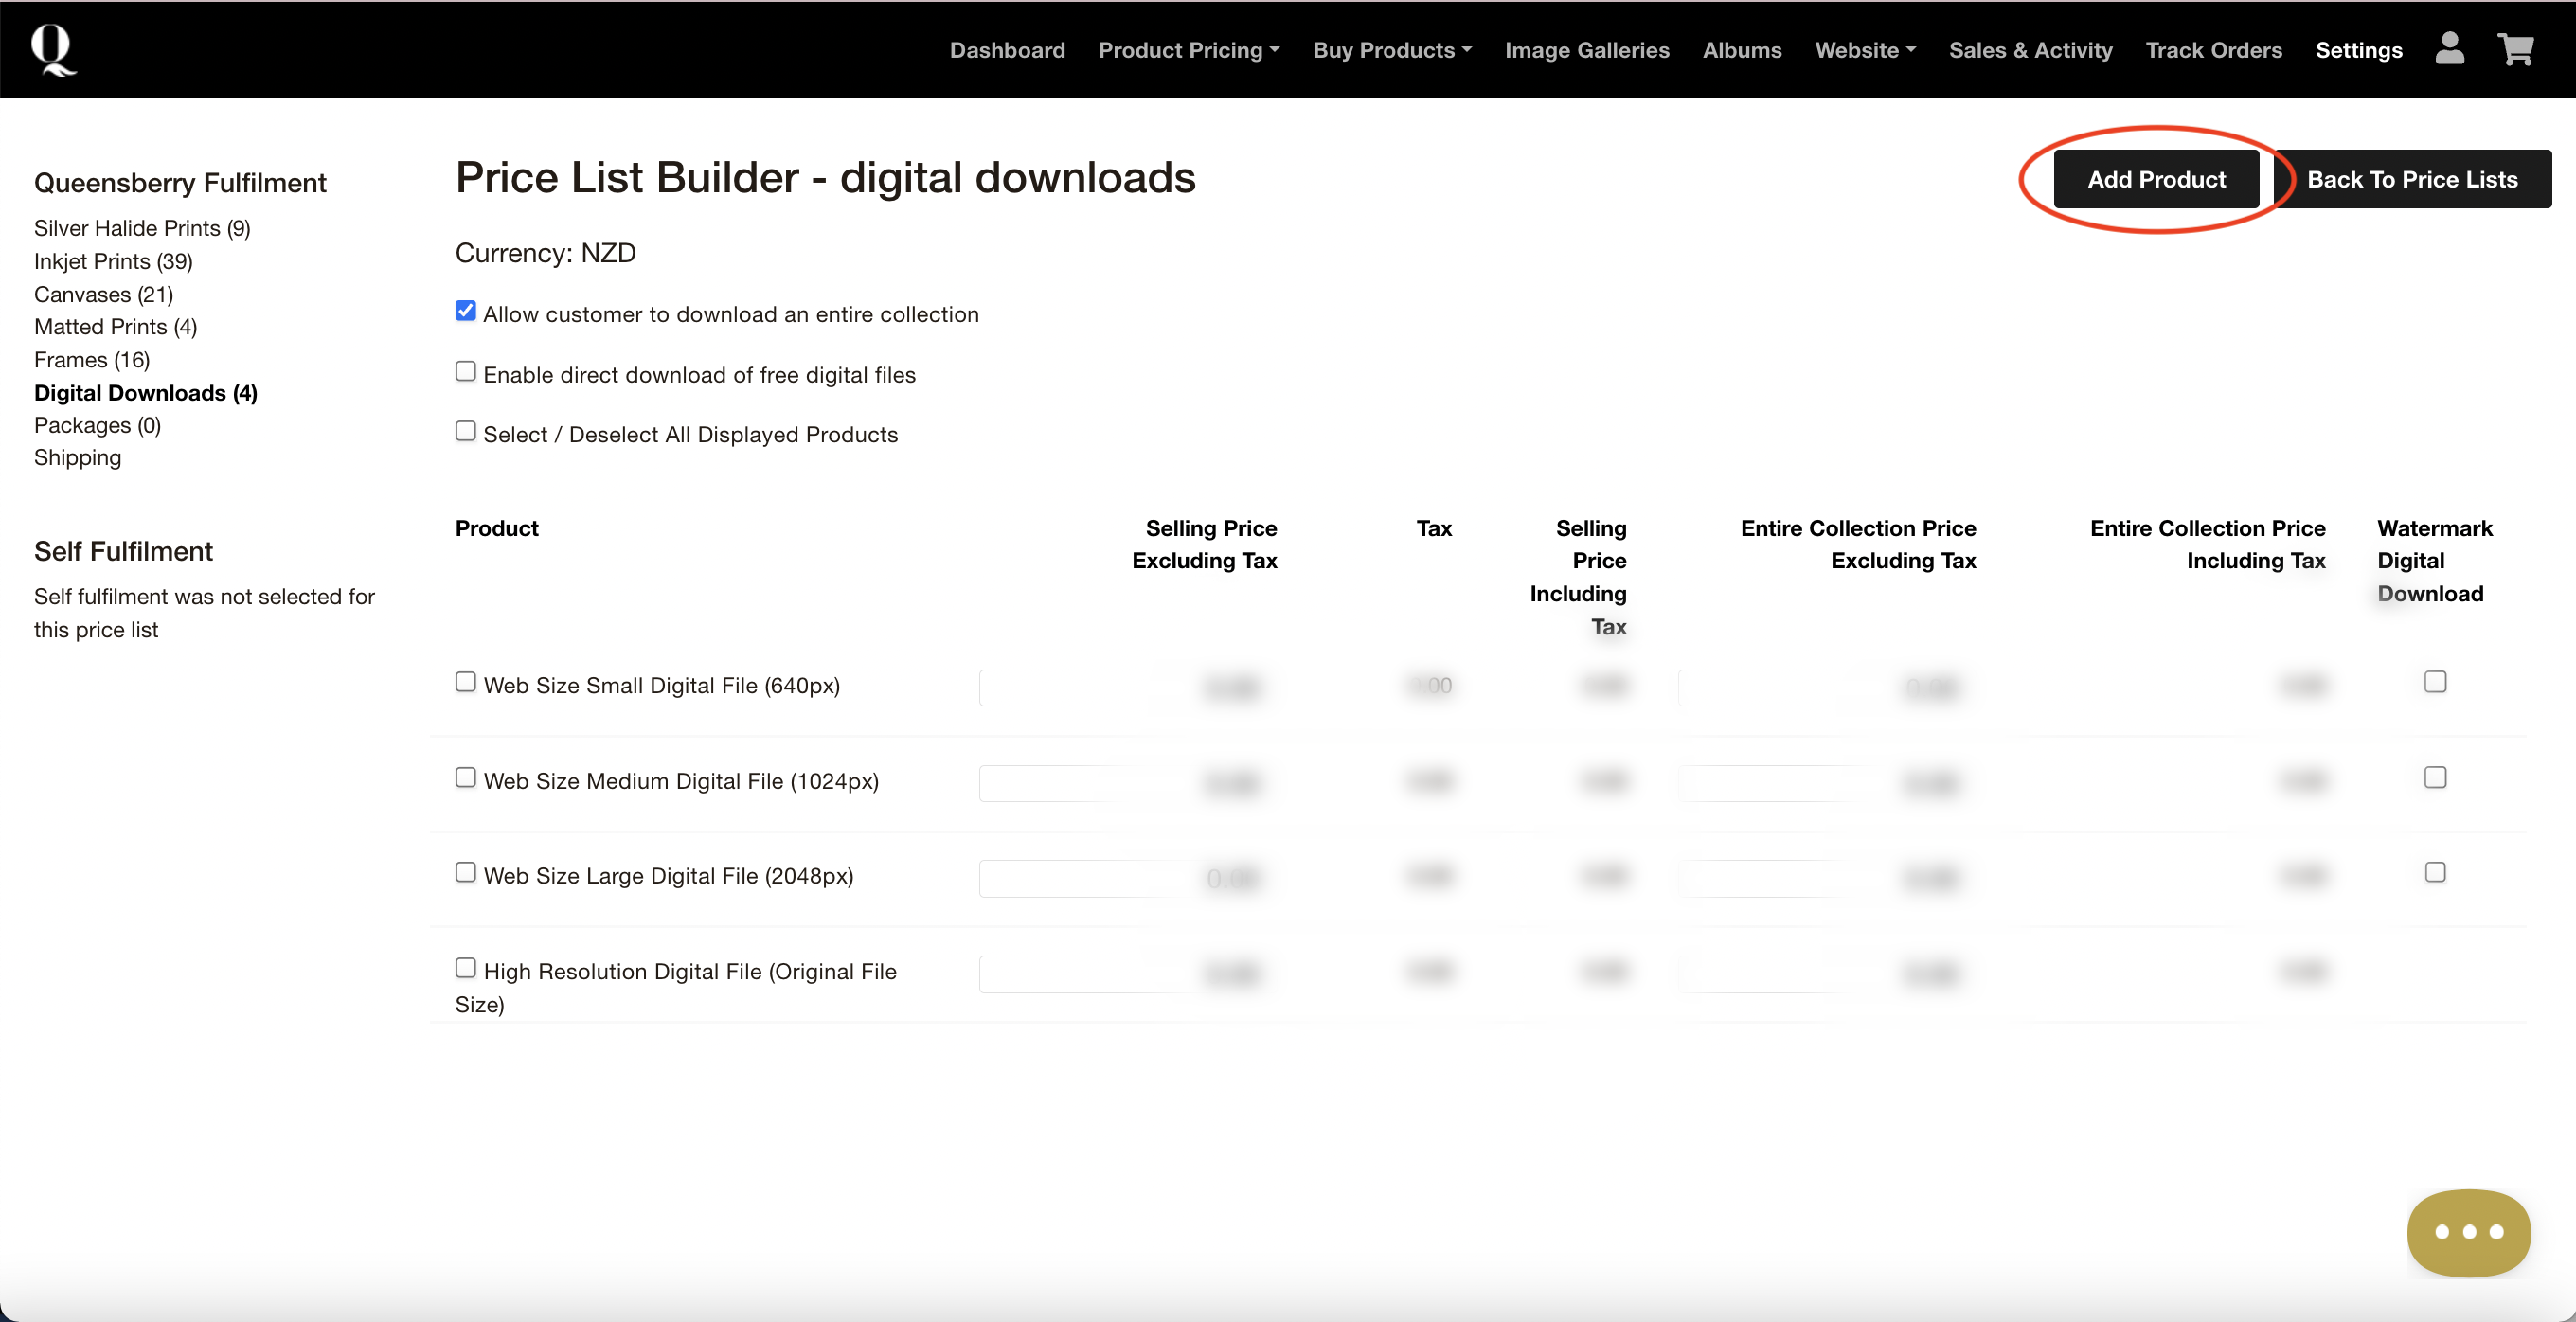
Task: Uncheck Allow customer to download entire collection
Action: (465, 311)
